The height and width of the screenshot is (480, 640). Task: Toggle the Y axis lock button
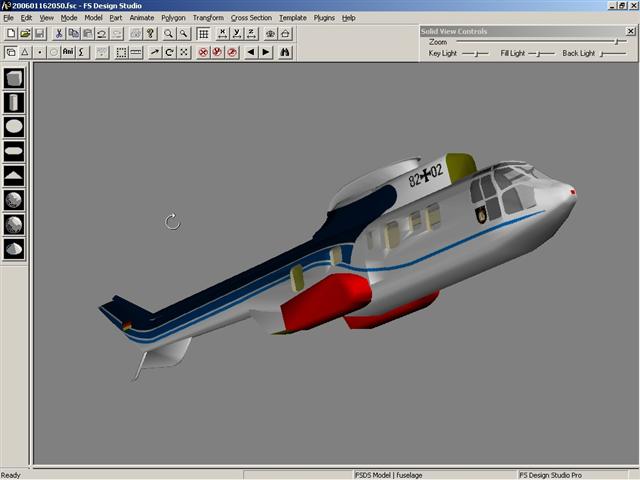tap(237, 34)
